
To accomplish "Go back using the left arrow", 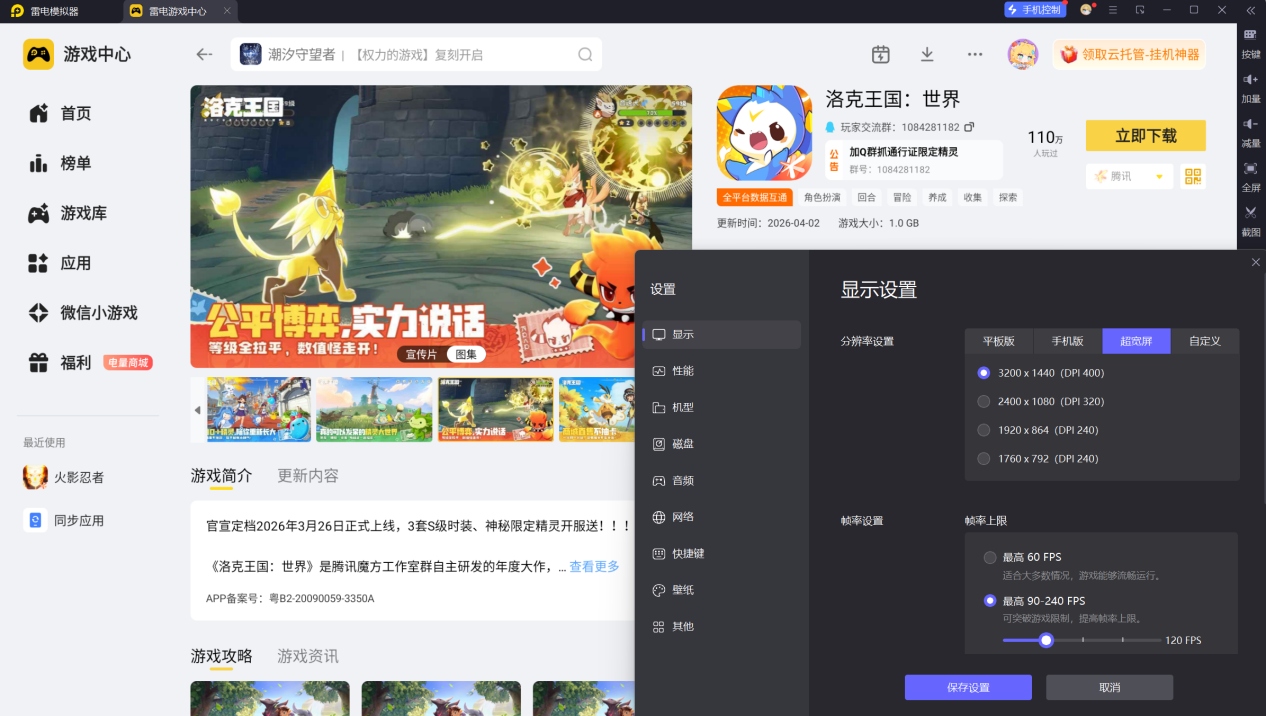I will [205, 54].
